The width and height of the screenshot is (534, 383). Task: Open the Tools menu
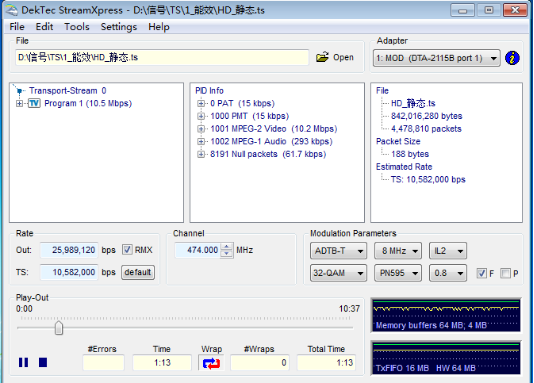click(x=77, y=27)
